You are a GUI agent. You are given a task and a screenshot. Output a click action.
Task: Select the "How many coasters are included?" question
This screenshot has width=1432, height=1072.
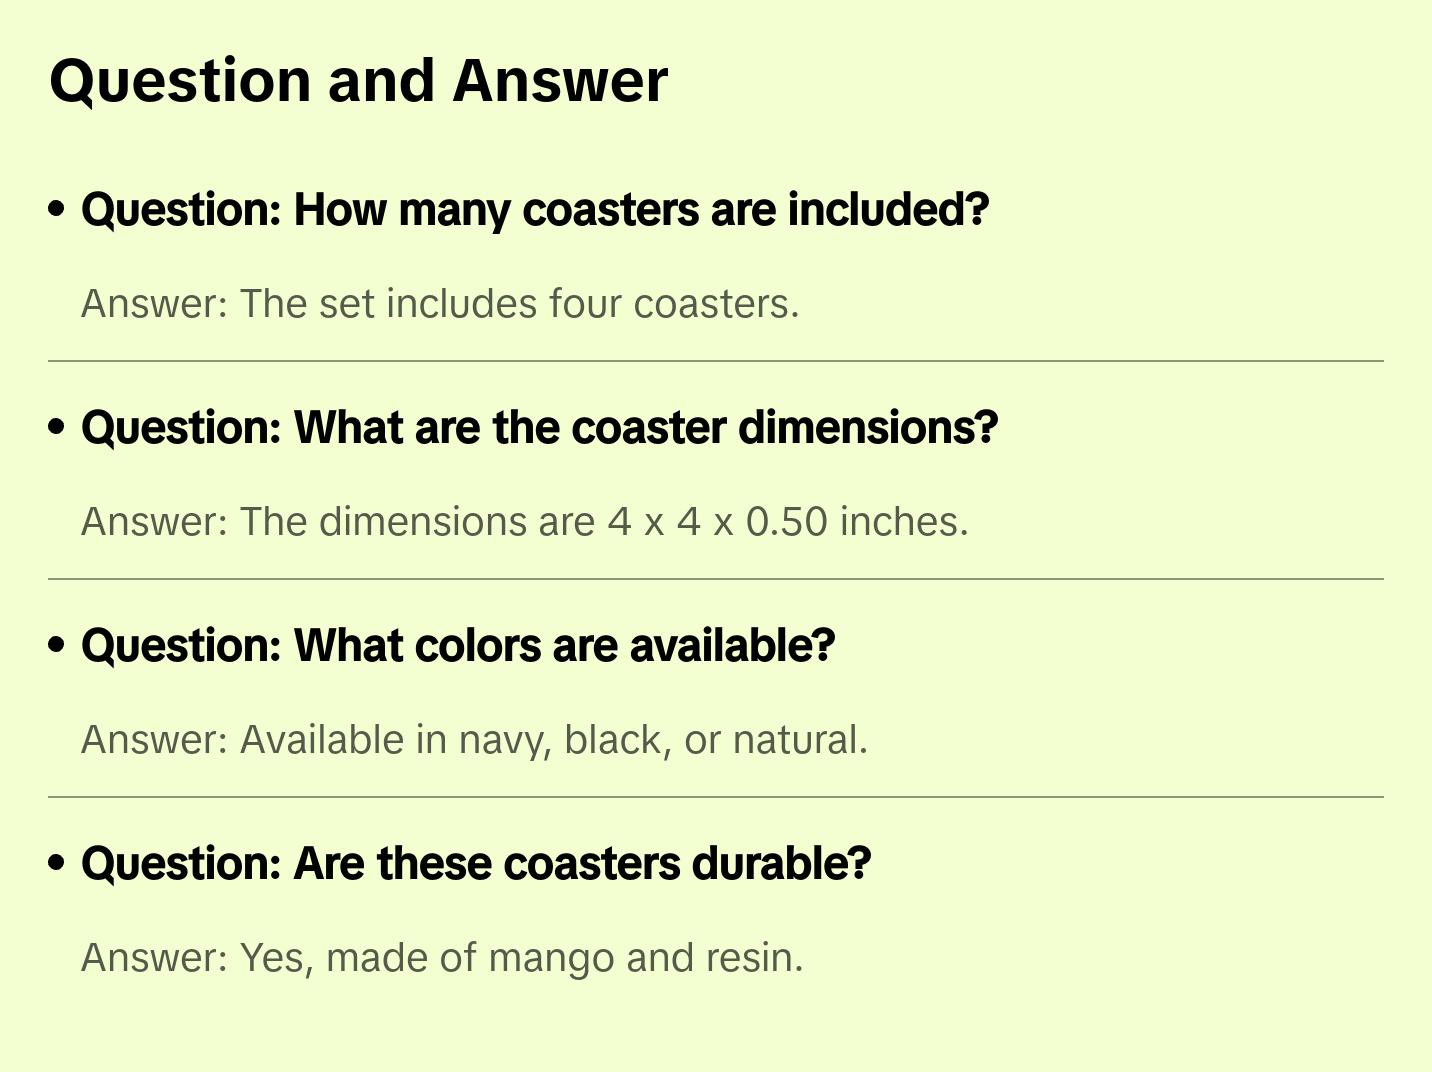535,210
